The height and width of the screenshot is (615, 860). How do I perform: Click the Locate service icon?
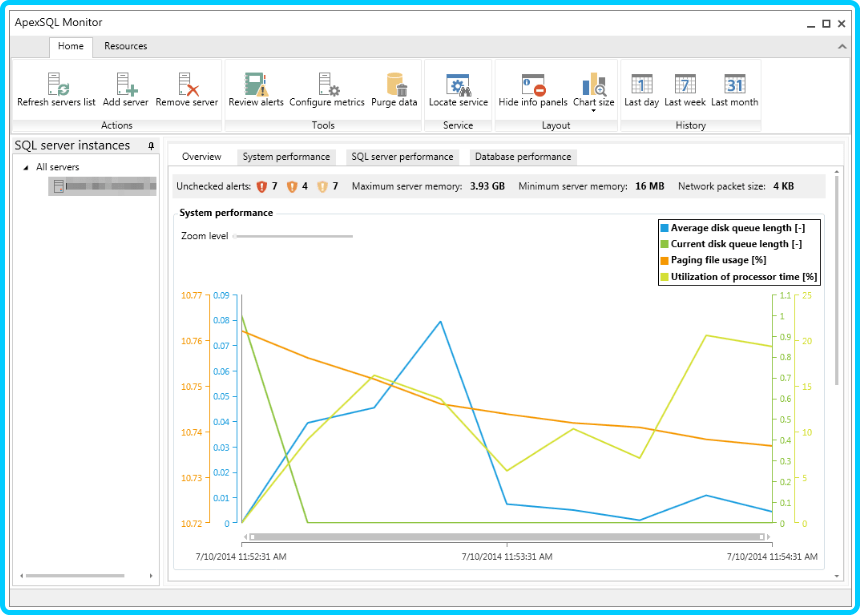pos(458,84)
